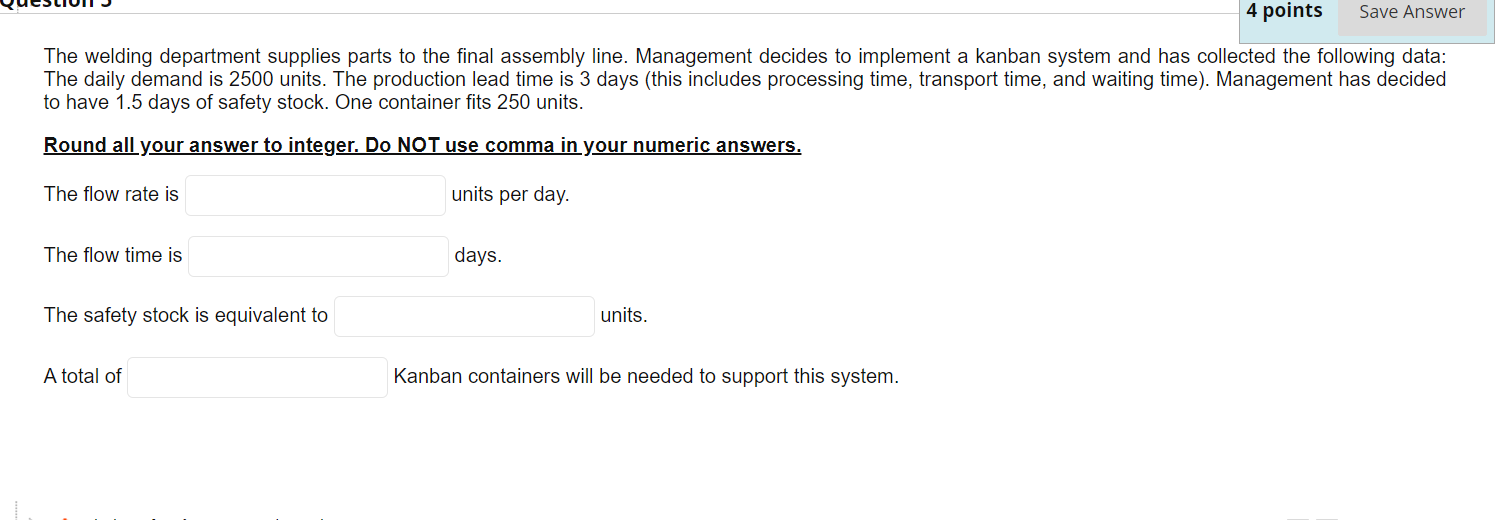Select the flow time answer box

point(318,256)
